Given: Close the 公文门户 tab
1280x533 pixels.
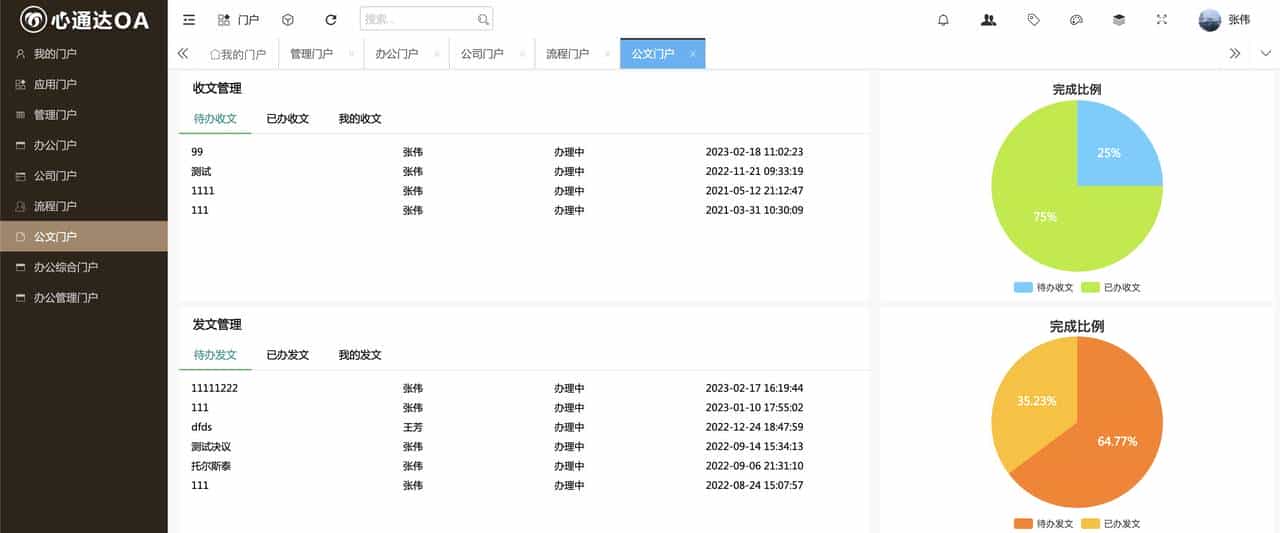Looking at the screenshot, I should click(692, 54).
